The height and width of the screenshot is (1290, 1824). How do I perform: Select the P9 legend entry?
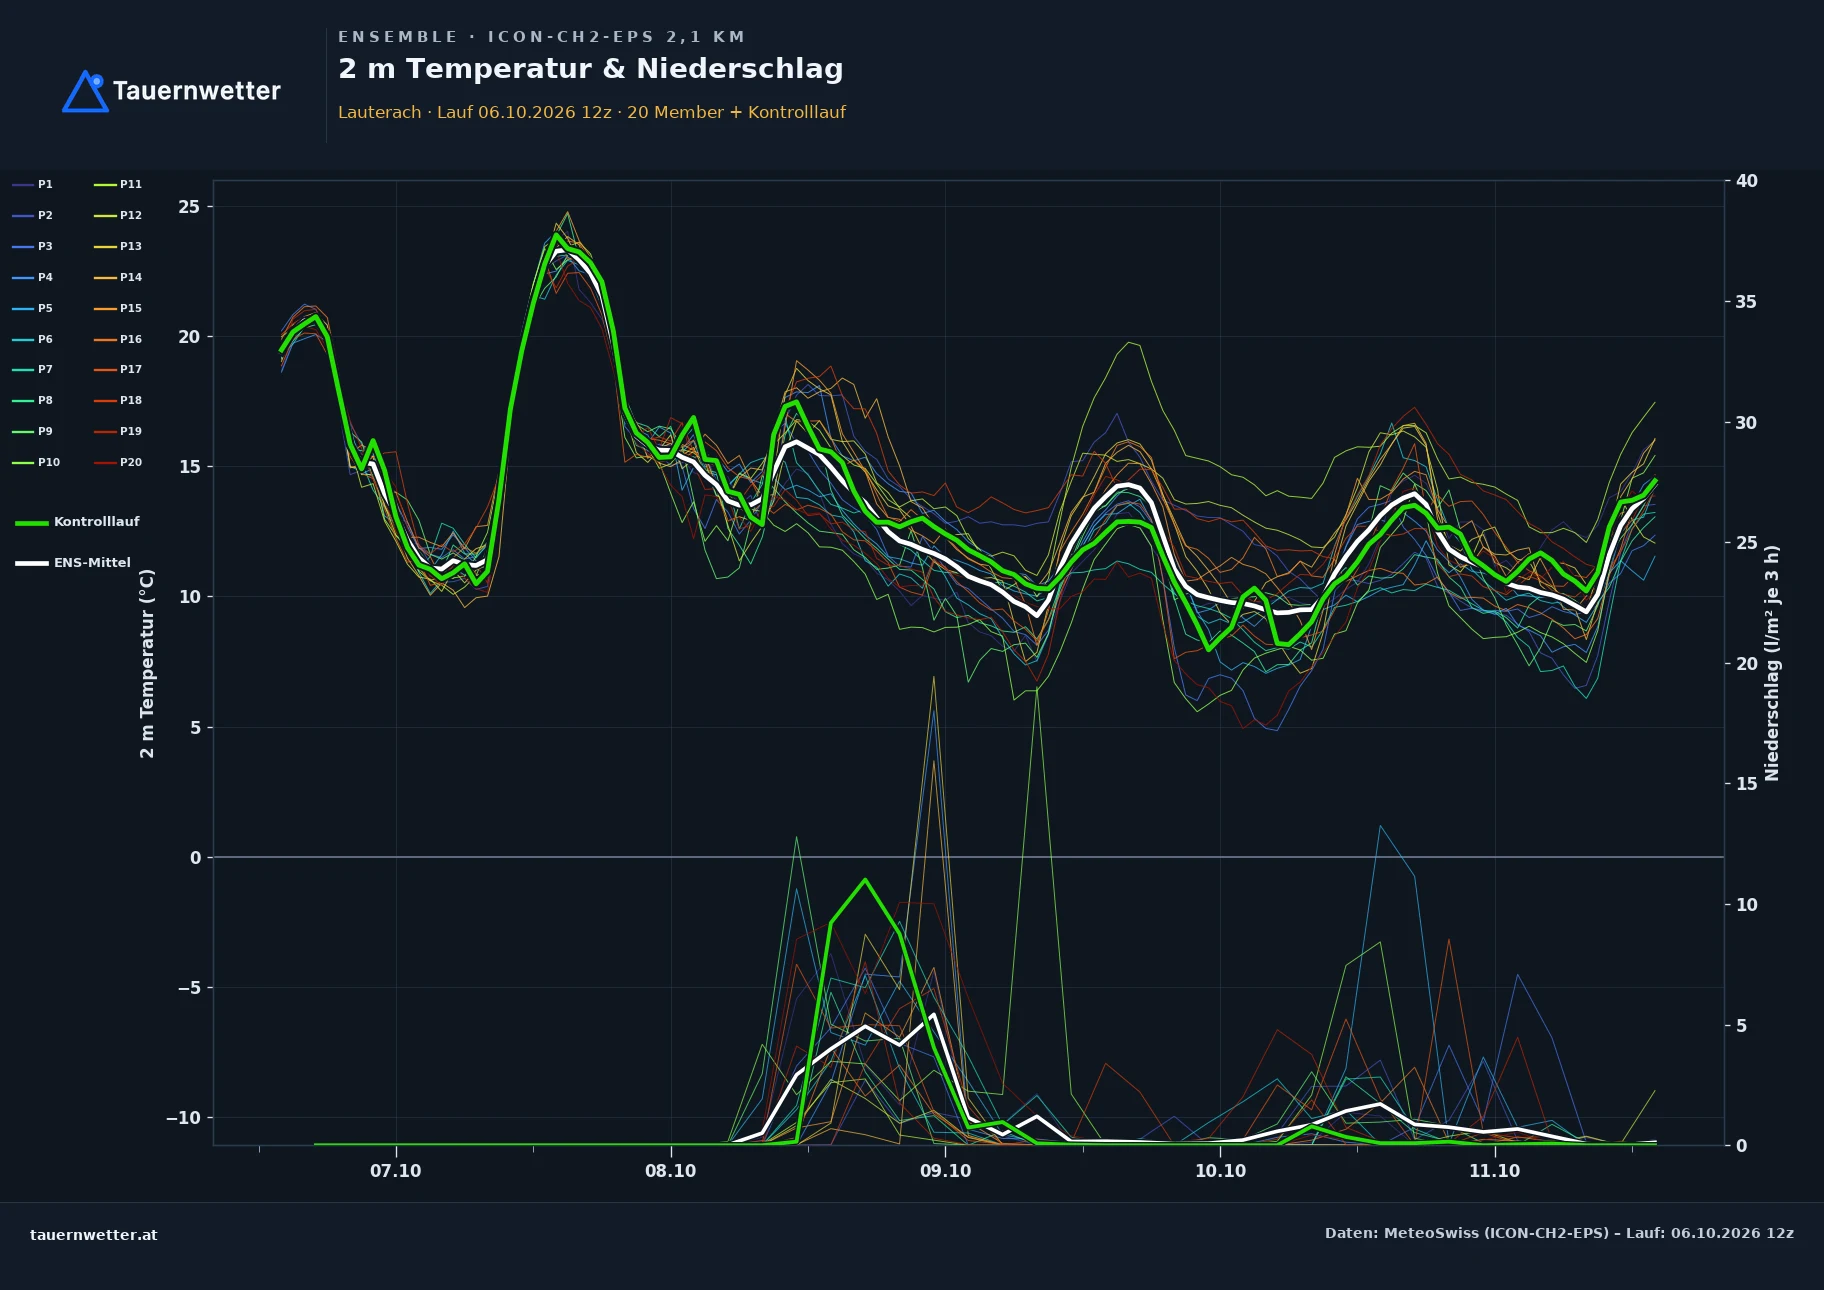(33, 431)
